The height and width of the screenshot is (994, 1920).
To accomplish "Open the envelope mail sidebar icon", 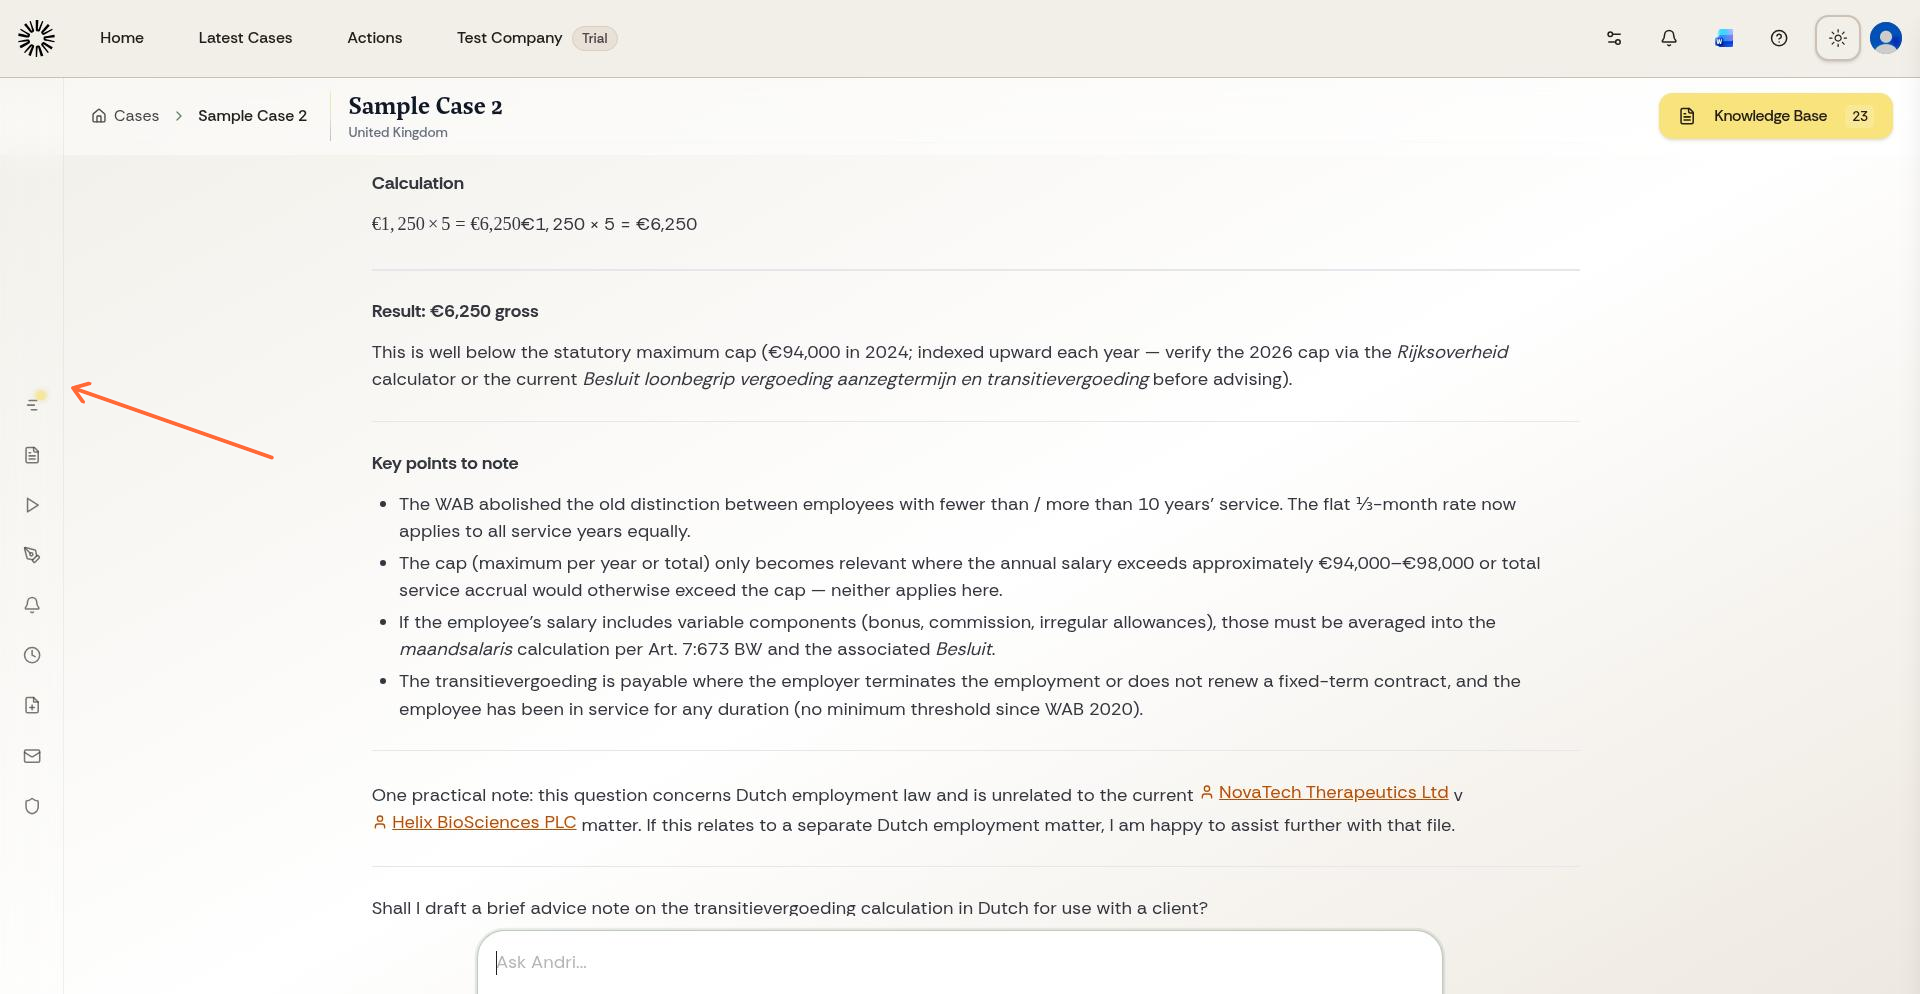I will pos(32,756).
